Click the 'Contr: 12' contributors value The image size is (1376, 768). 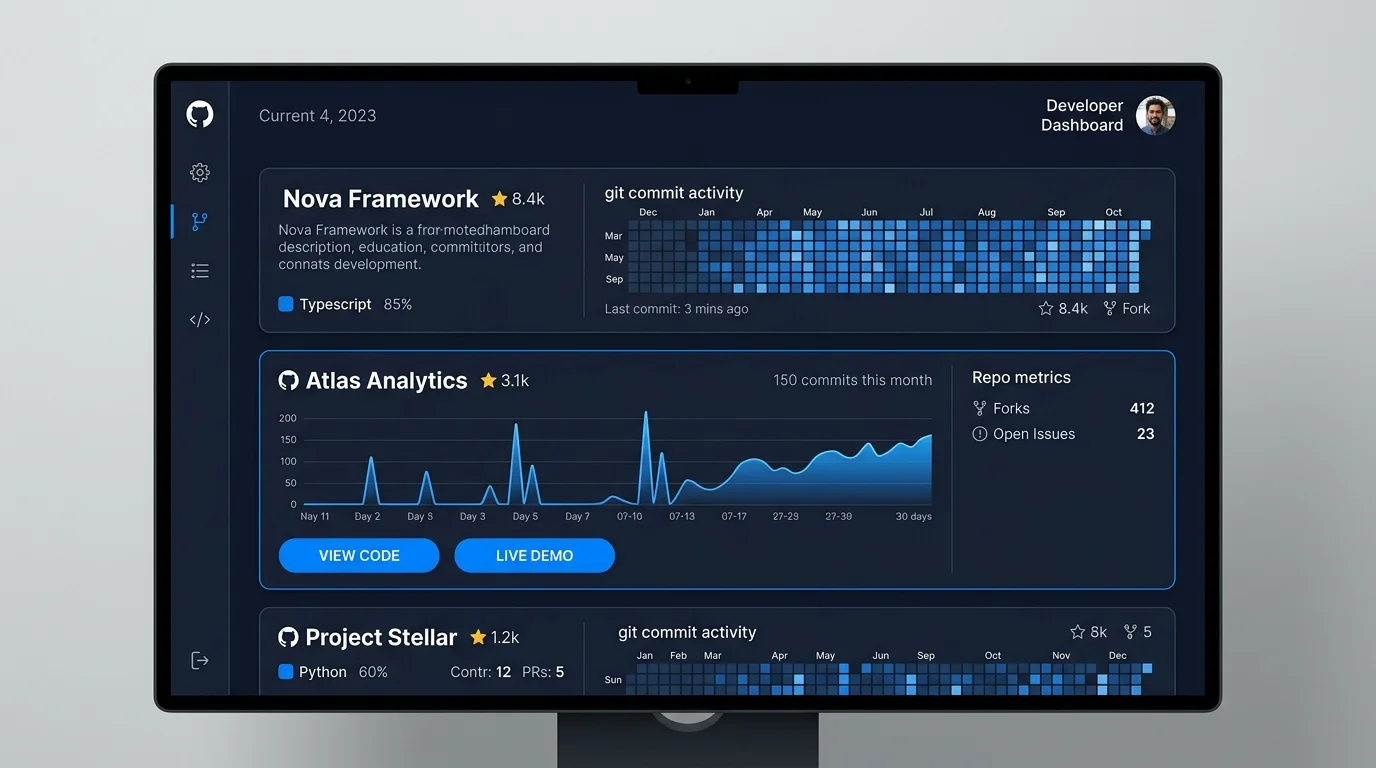480,672
